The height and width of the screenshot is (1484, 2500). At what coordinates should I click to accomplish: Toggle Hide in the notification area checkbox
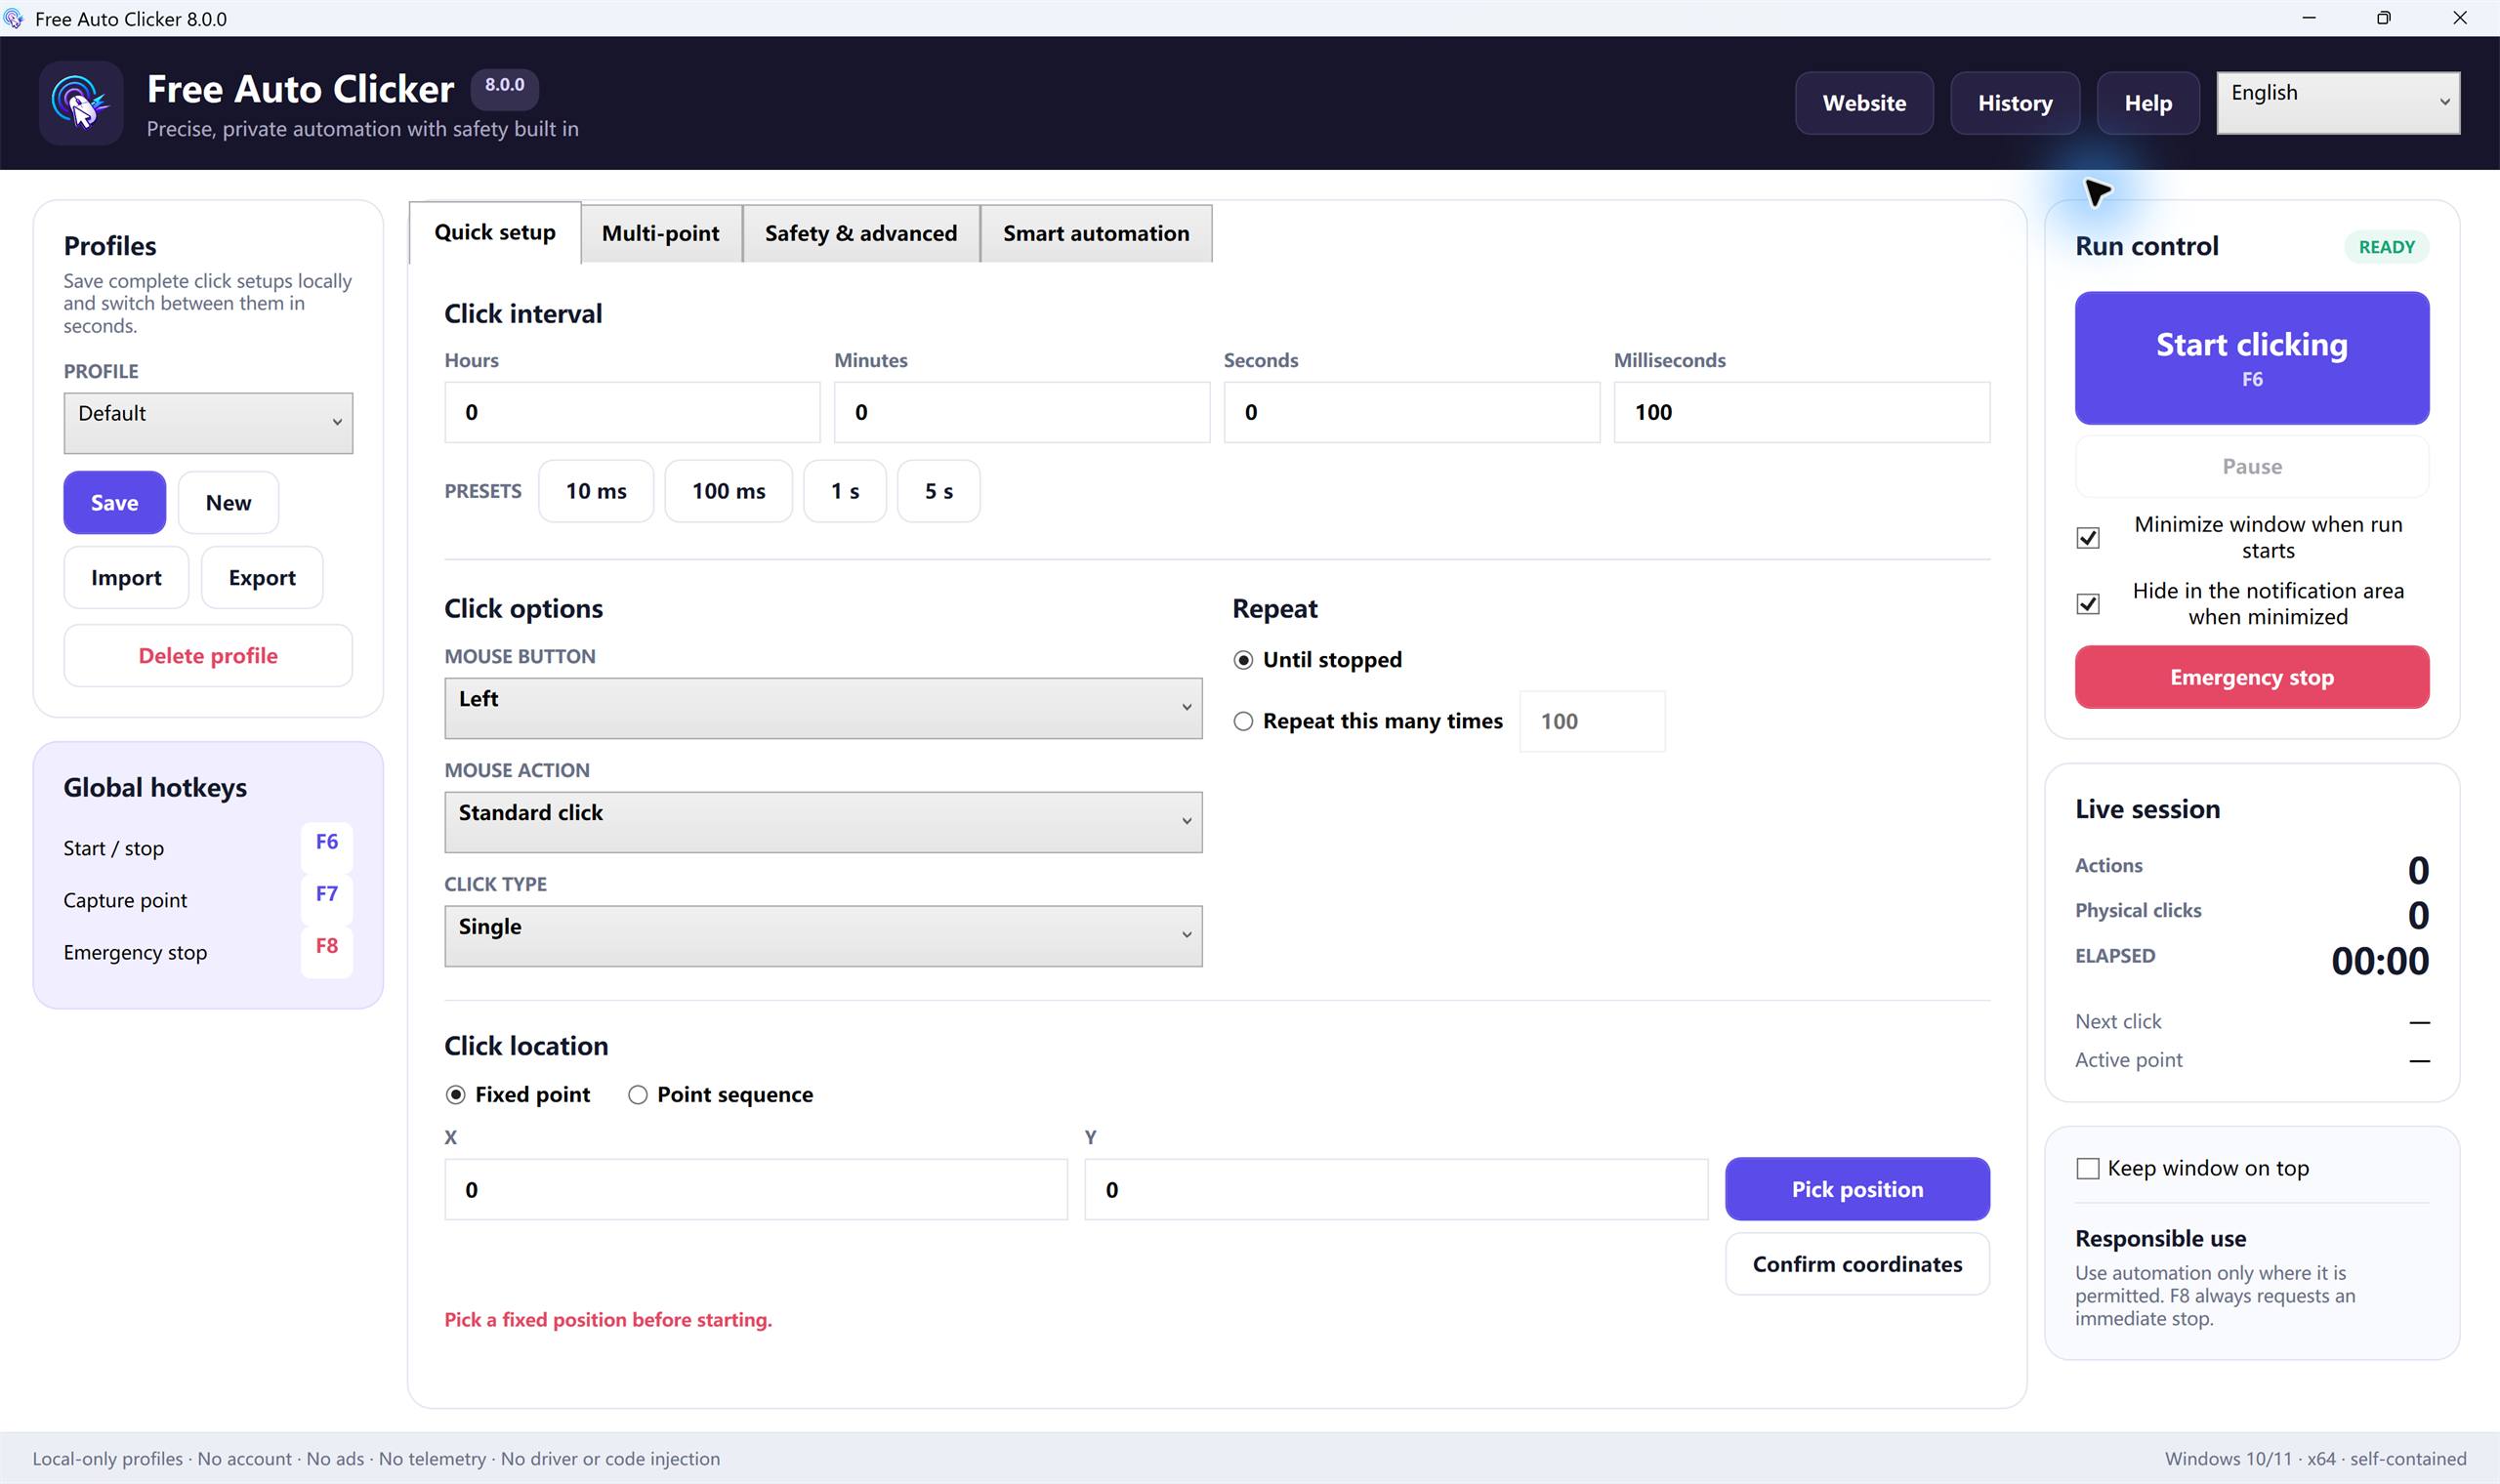pos(2088,604)
